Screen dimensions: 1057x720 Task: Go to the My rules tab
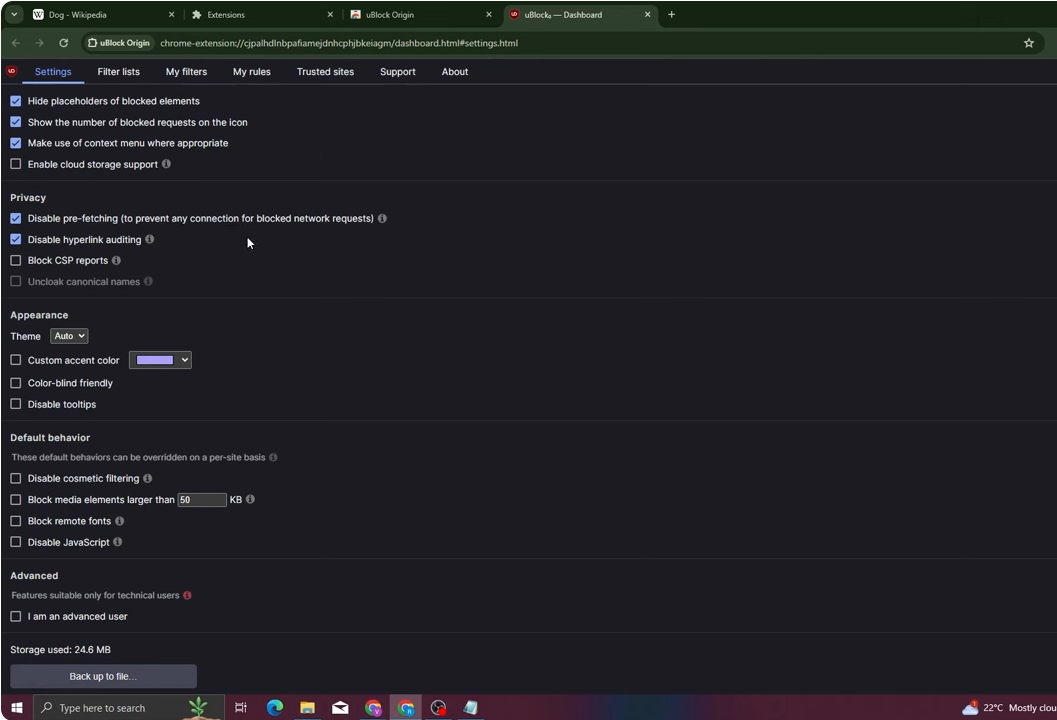(251, 71)
